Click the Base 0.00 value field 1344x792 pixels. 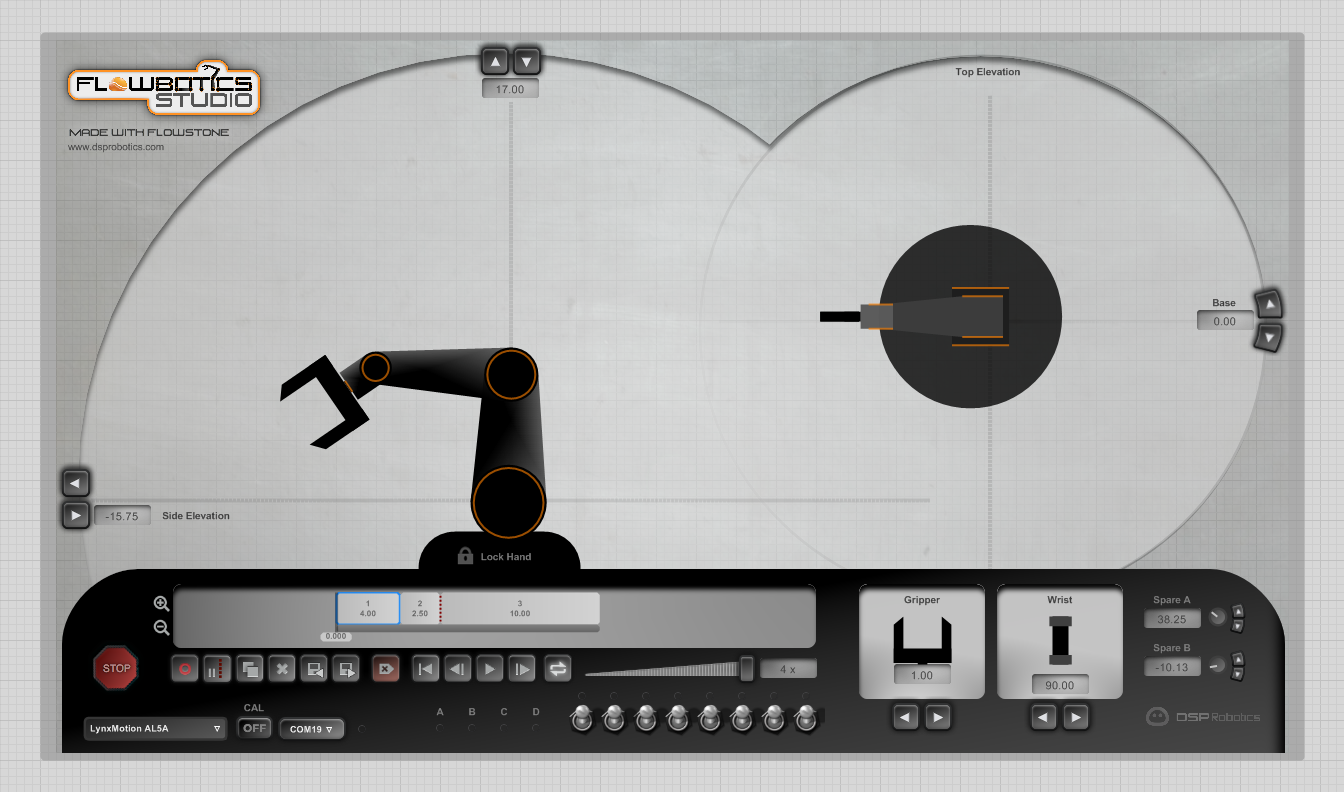coord(1225,321)
